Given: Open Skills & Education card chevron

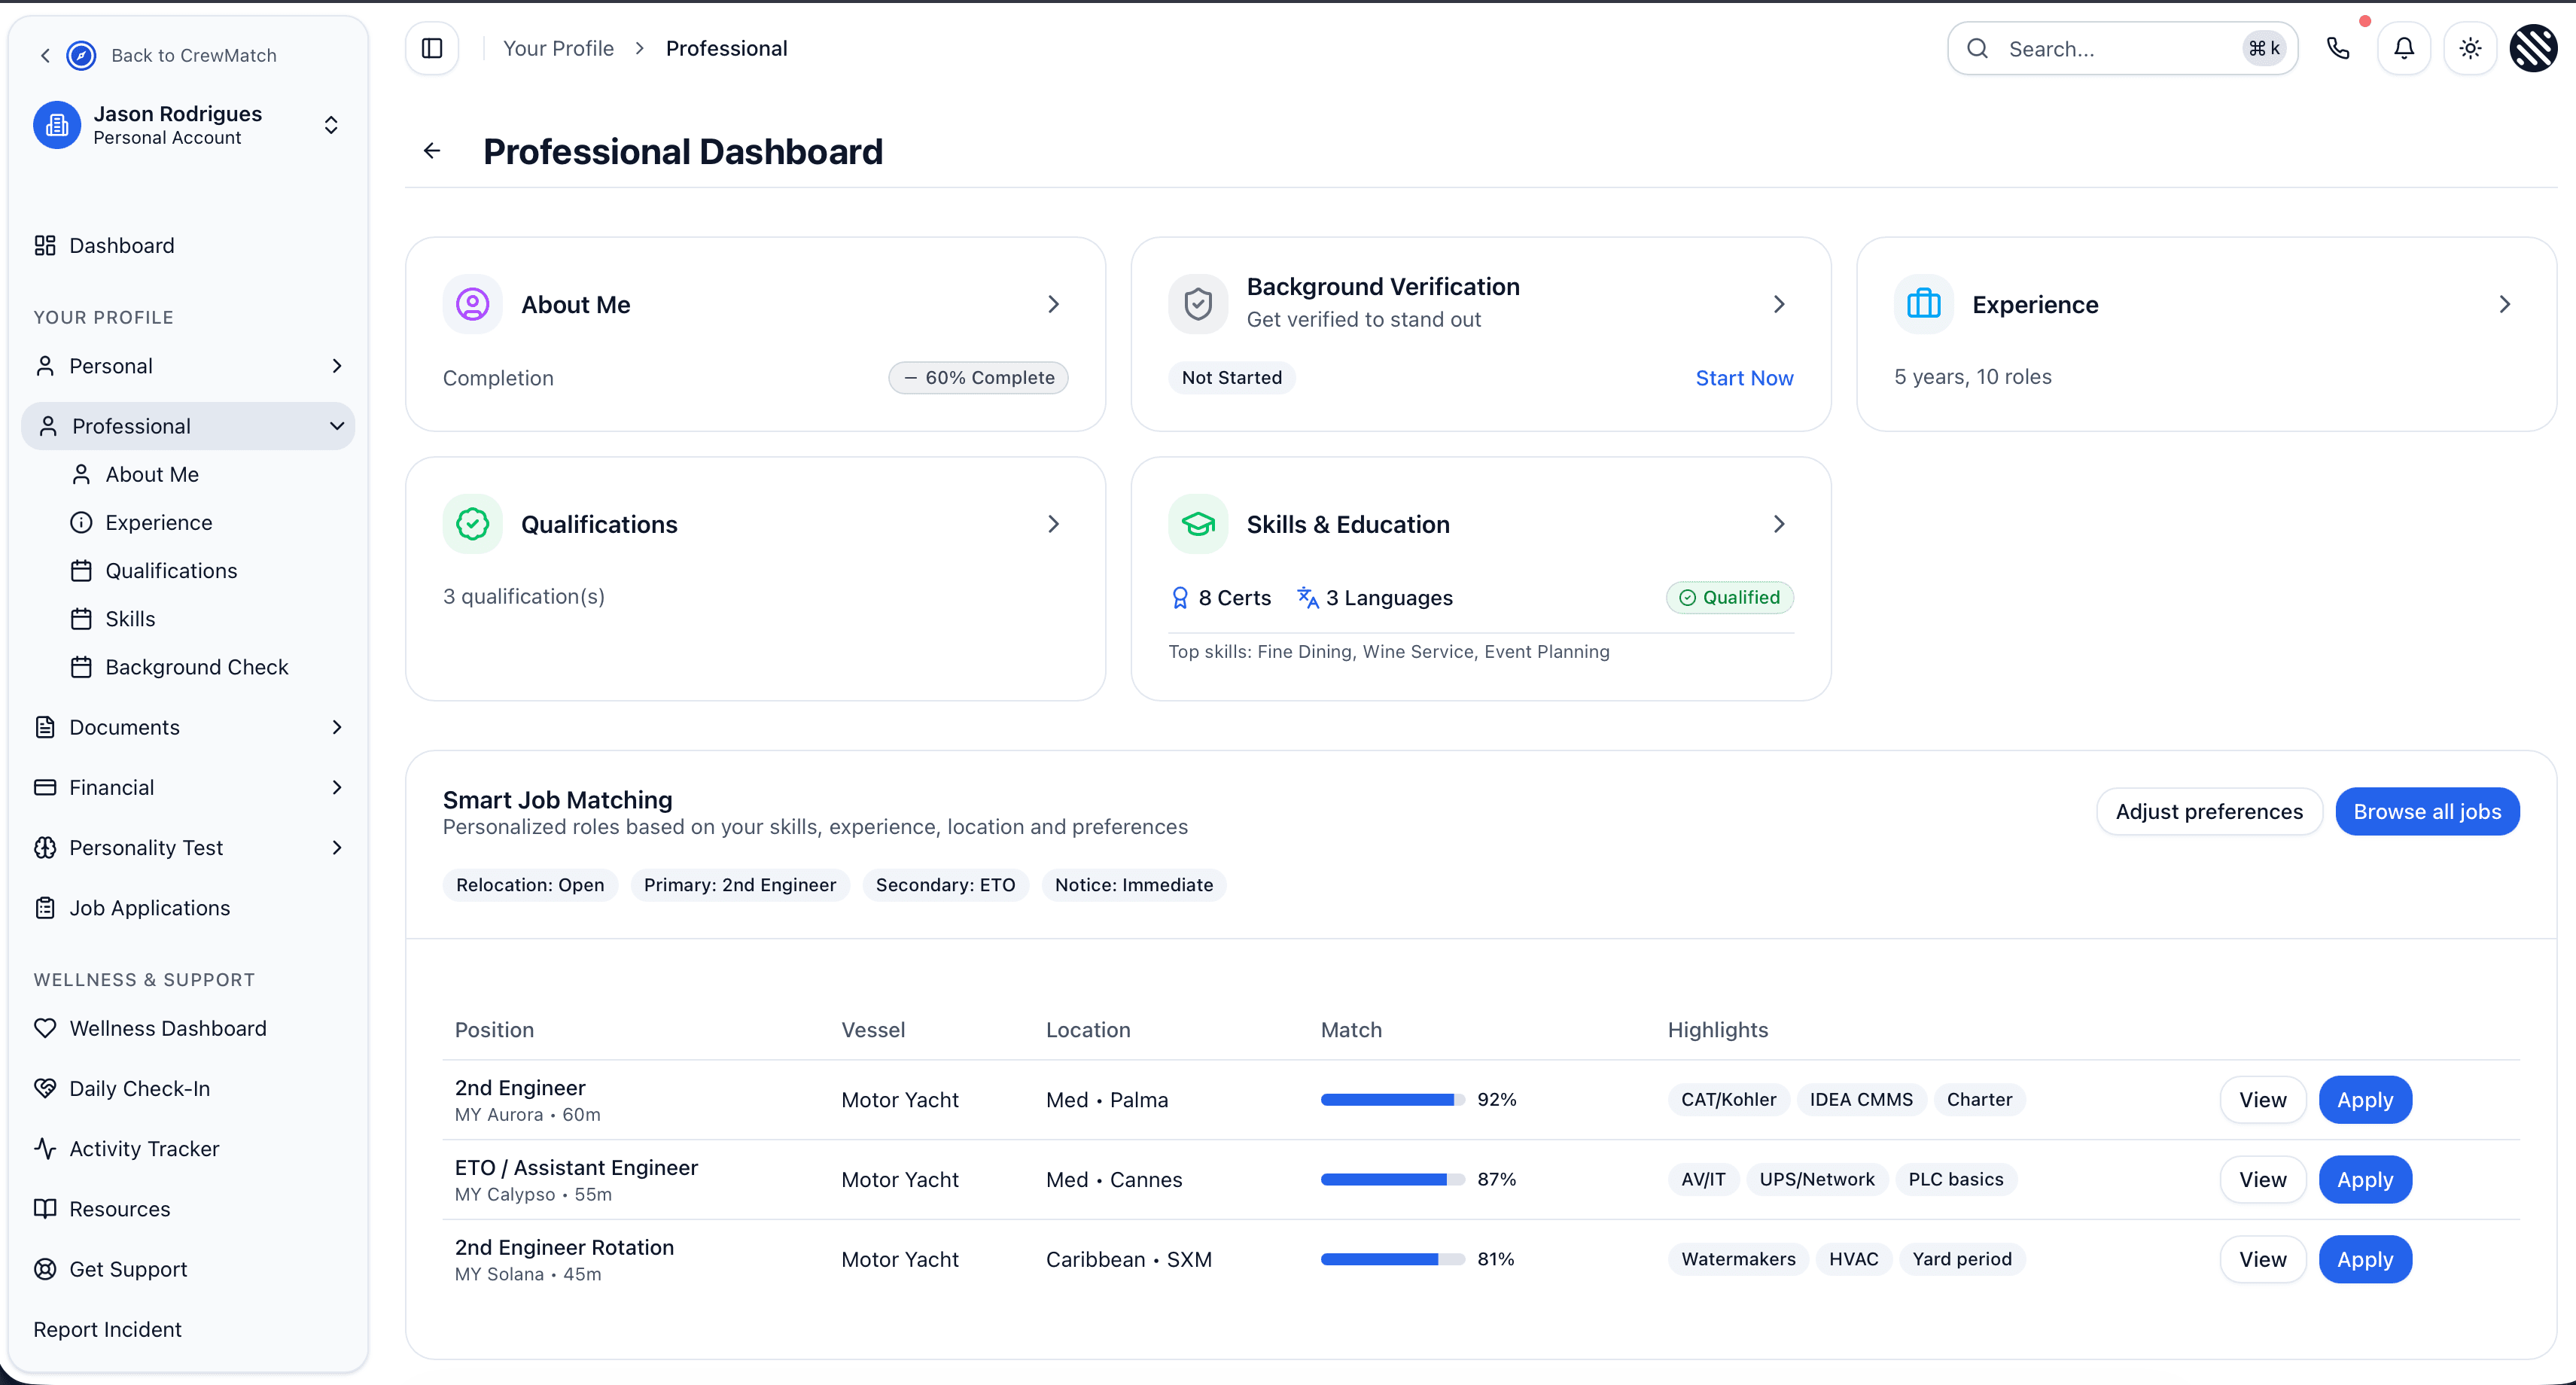Looking at the screenshot, I should 1779,524.
